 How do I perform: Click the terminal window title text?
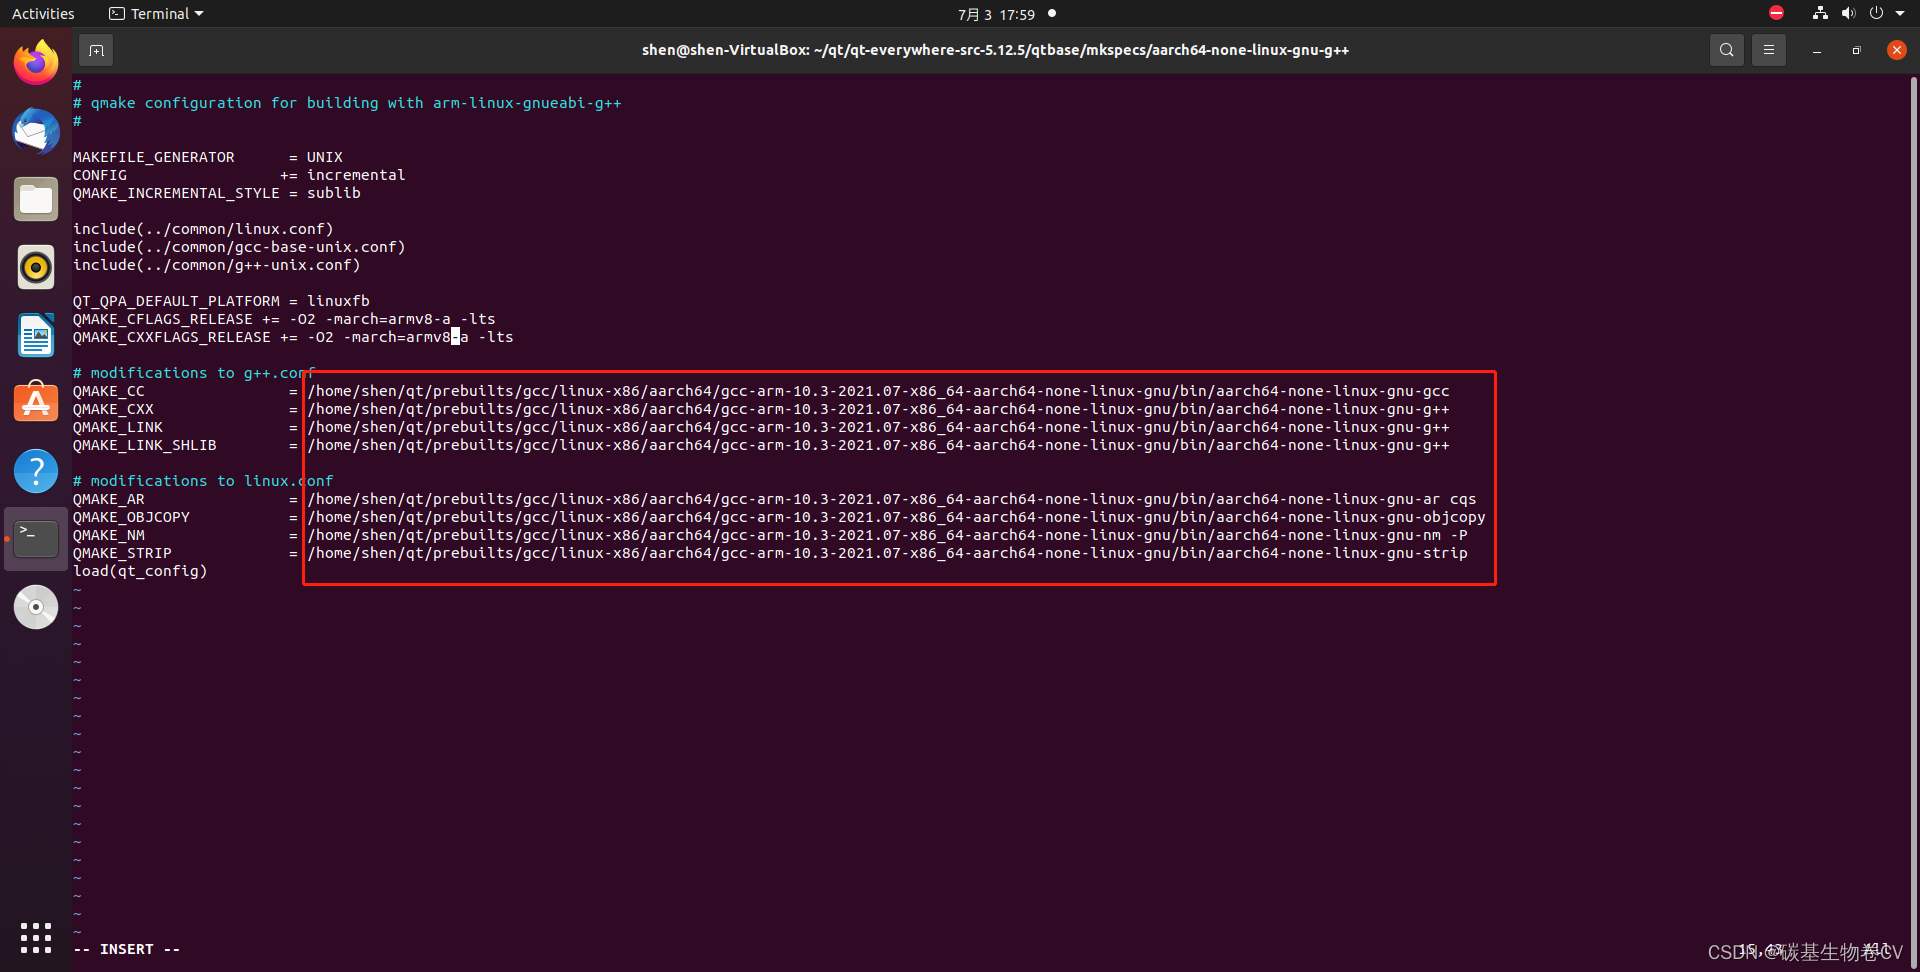click(x=995, y=50)
